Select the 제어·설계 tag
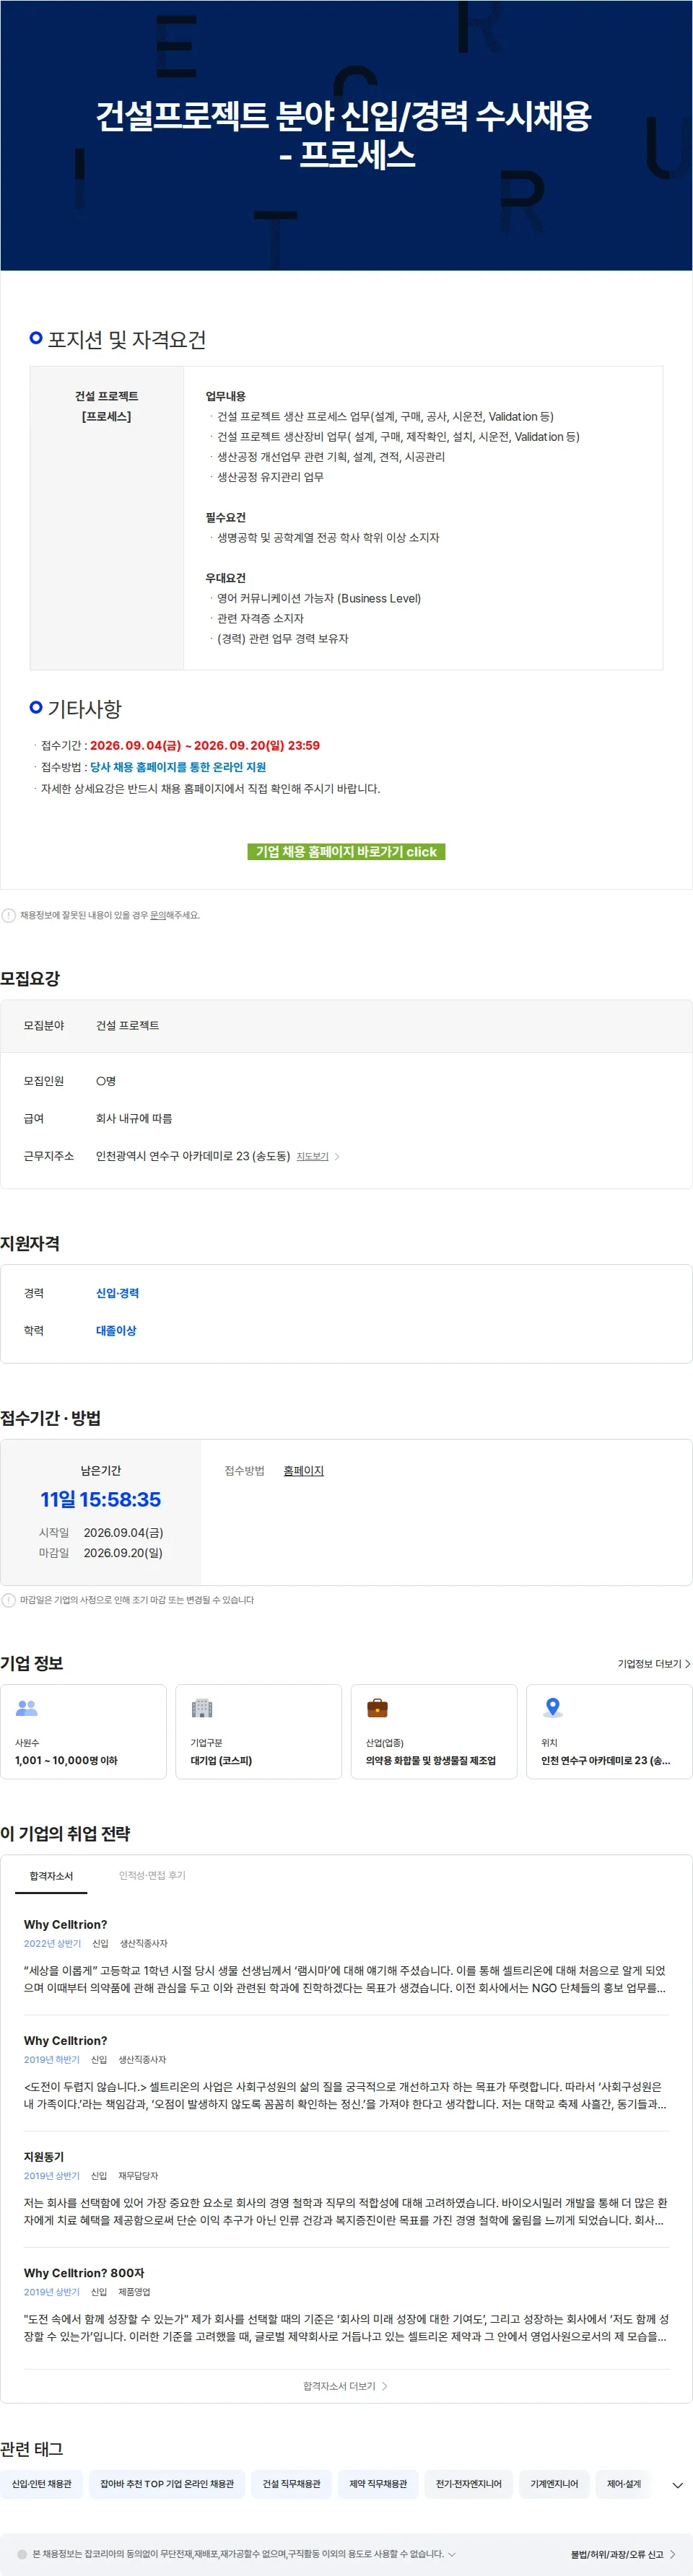 tap(624, 2484)
